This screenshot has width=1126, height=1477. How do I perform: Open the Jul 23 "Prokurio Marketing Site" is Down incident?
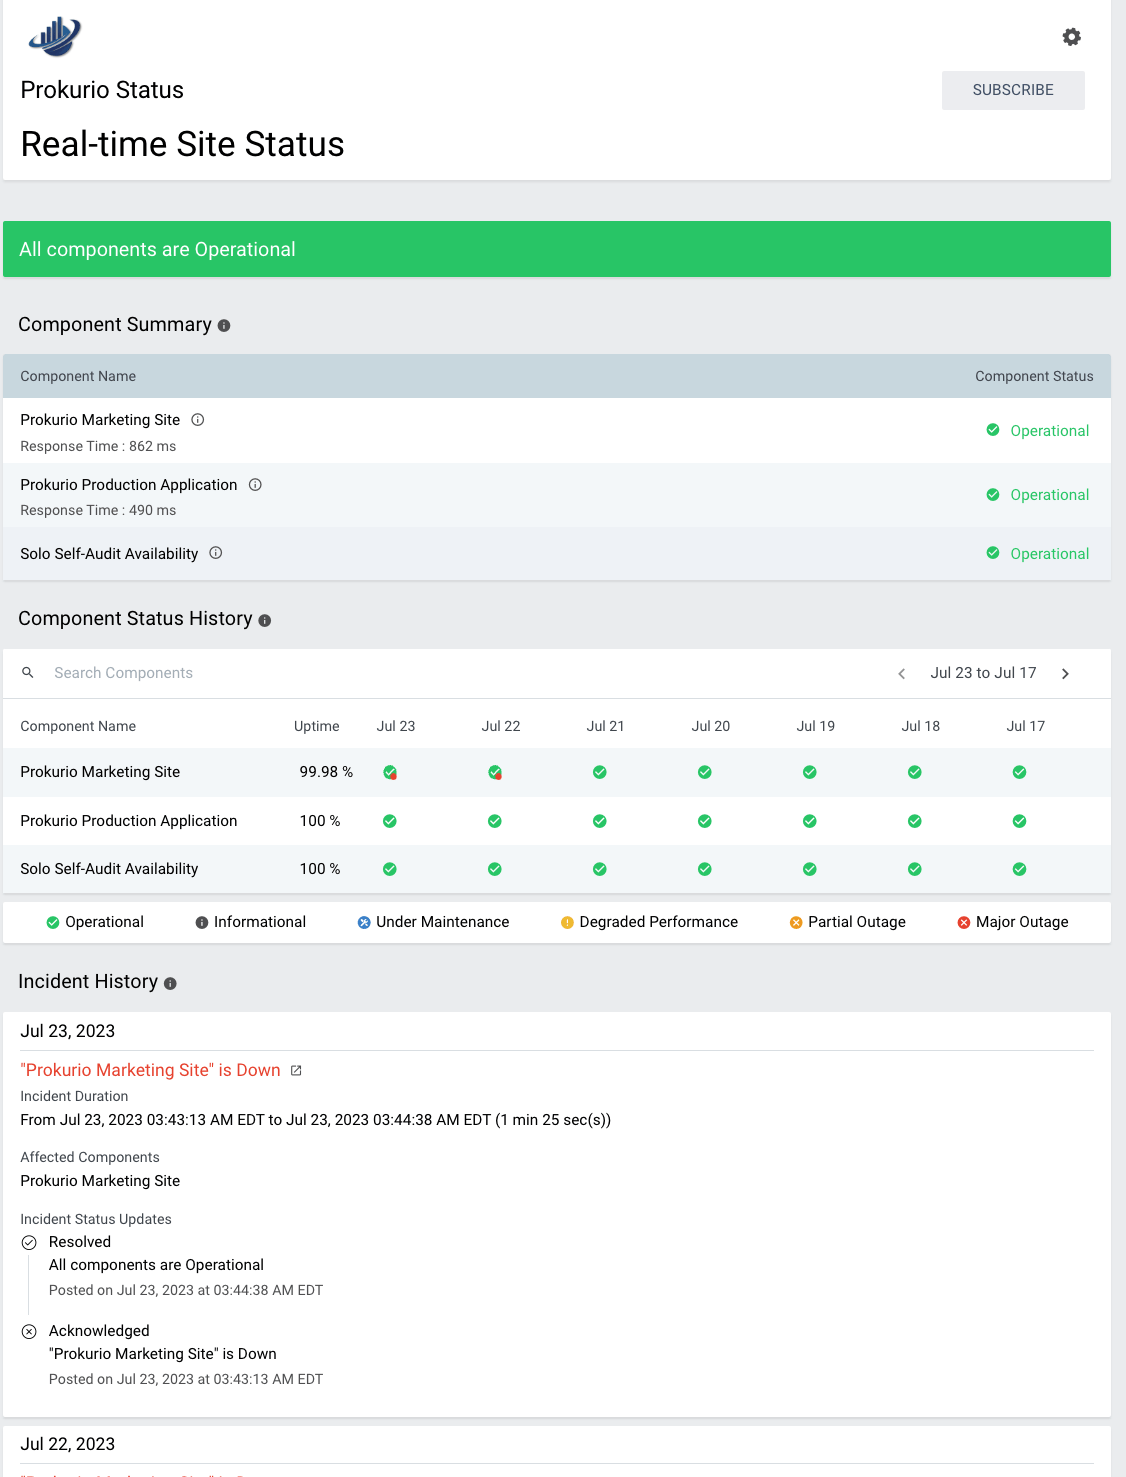pos(150,1070)
